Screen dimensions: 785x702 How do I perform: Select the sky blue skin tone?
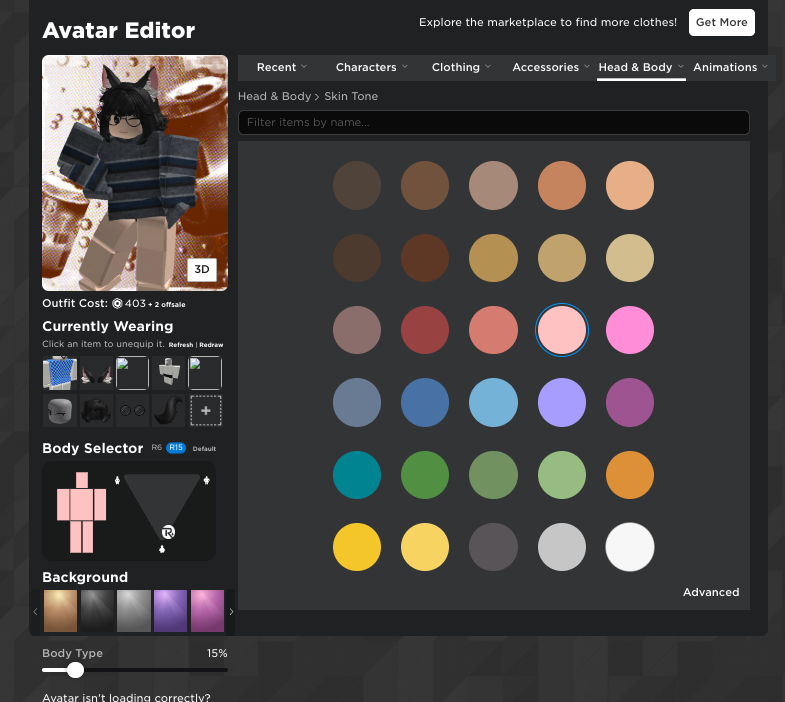[493, 403]
